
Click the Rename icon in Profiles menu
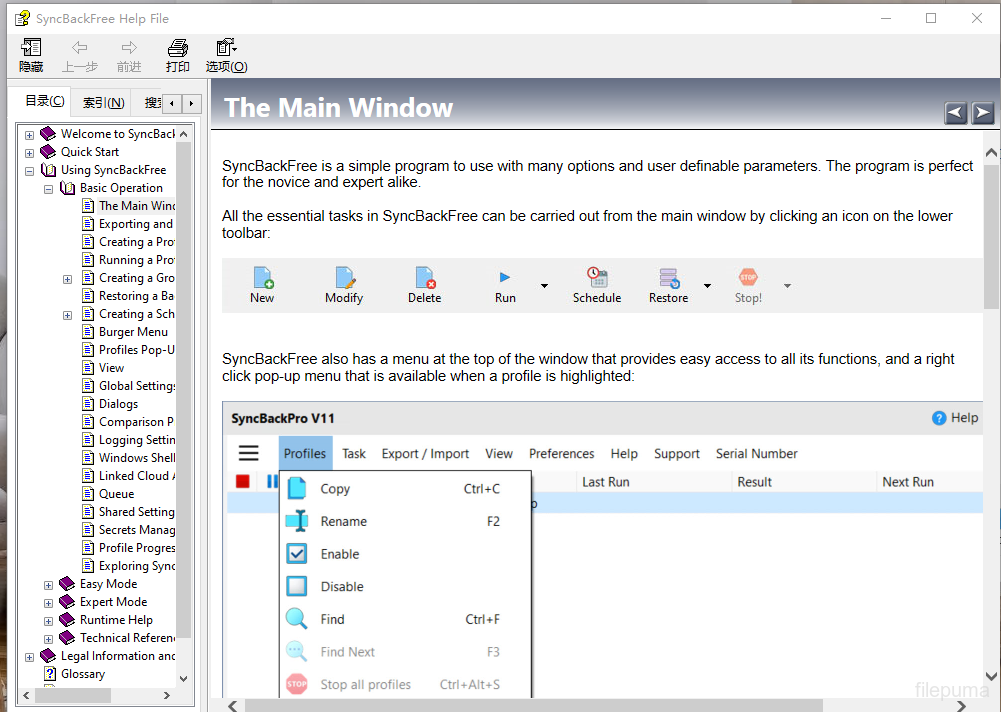pyautogui.click(x=297, y=521)
